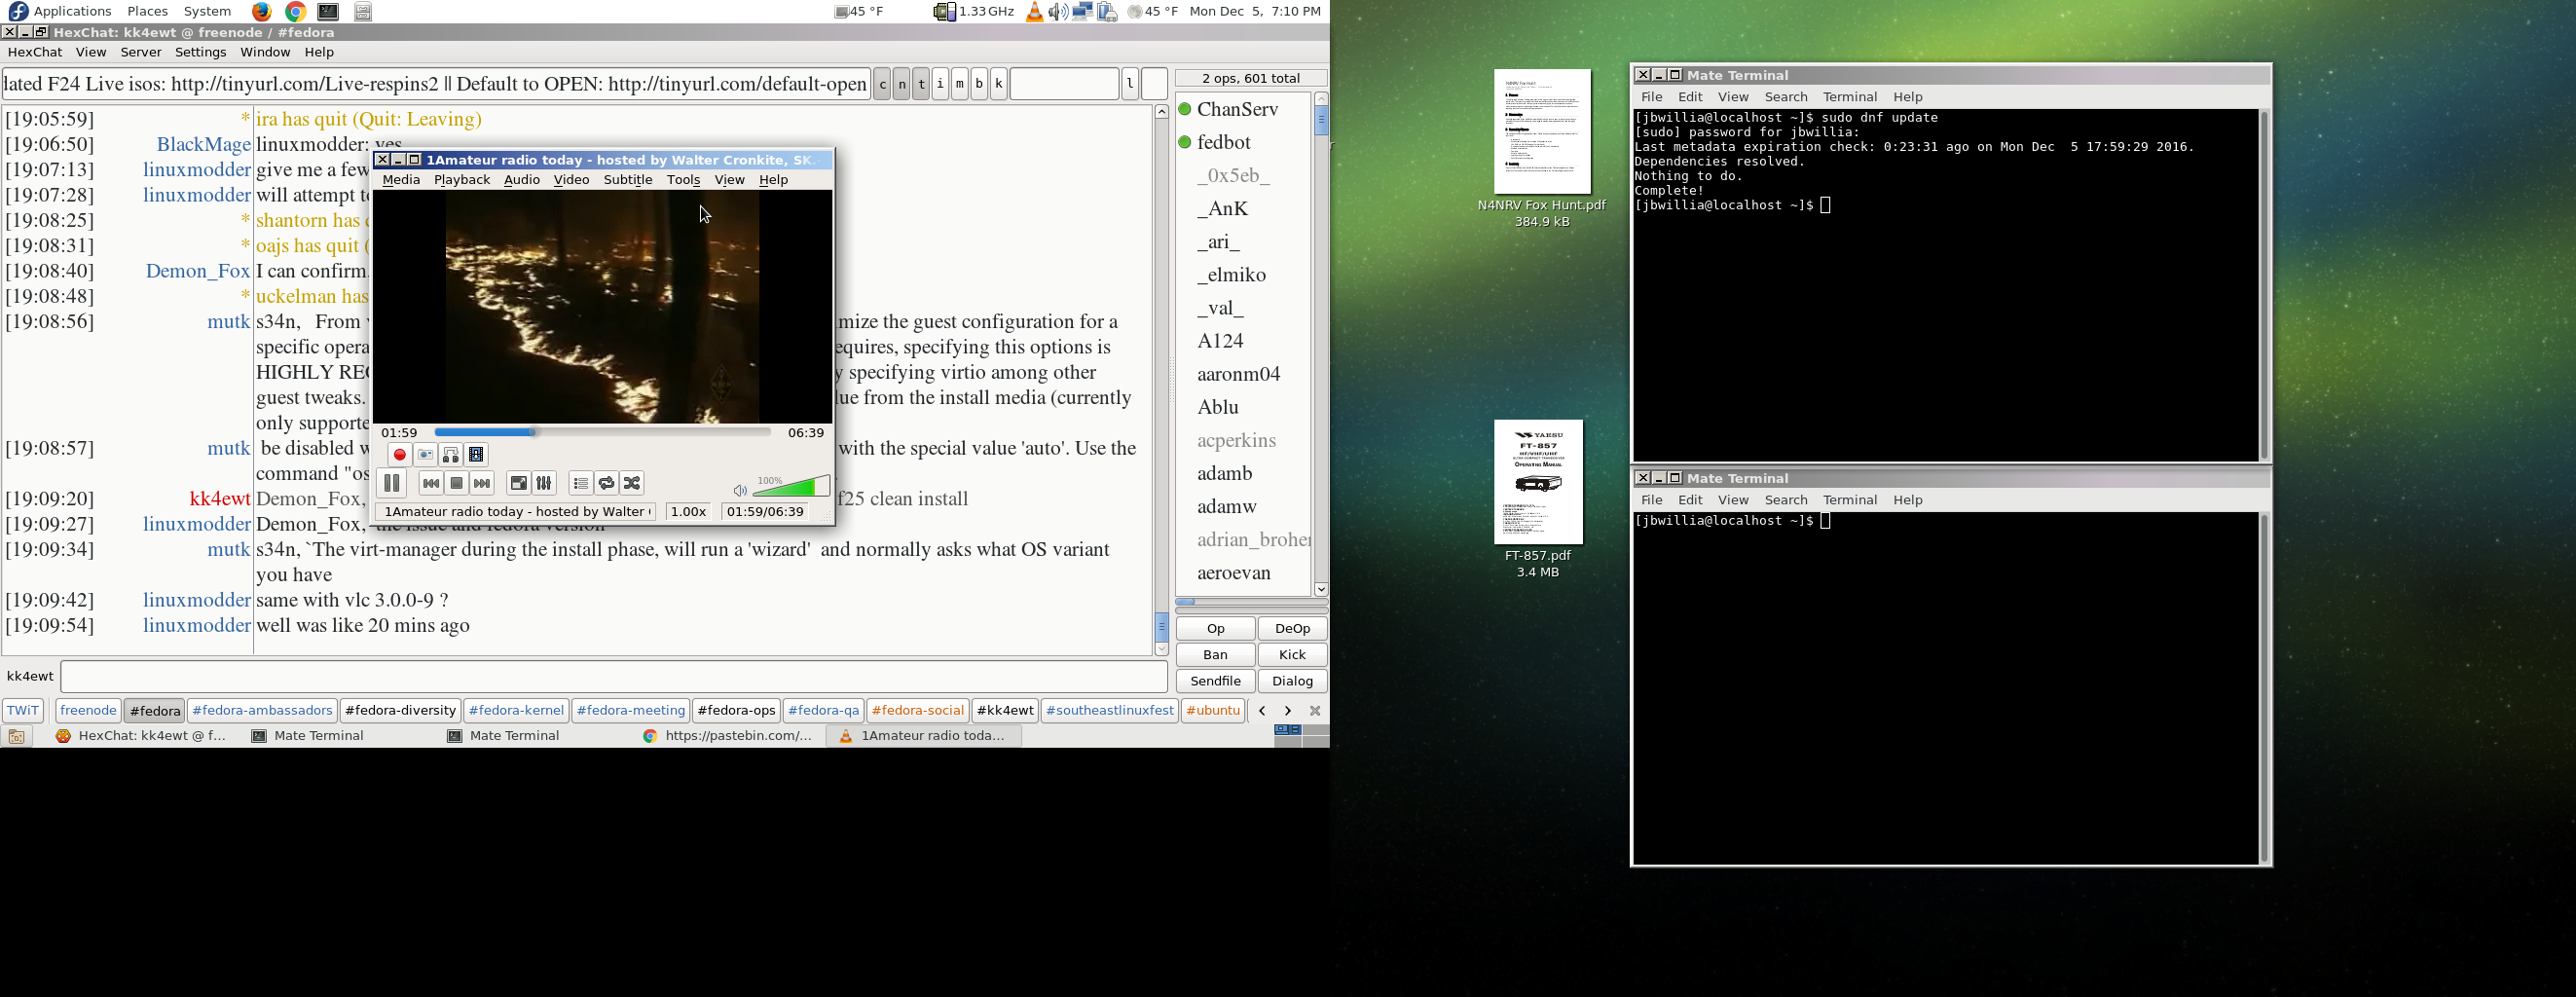The width and height of the screenshot is (2576, 997).
Task: Click the Ban button
Action: pyautogui.click(x=1216, y=655)
